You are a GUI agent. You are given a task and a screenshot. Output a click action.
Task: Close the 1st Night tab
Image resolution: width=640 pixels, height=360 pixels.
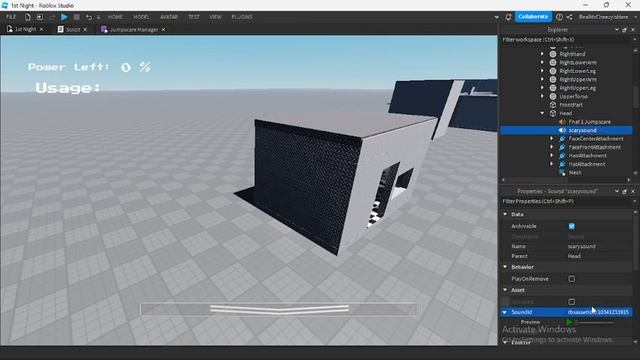(41, 29)
